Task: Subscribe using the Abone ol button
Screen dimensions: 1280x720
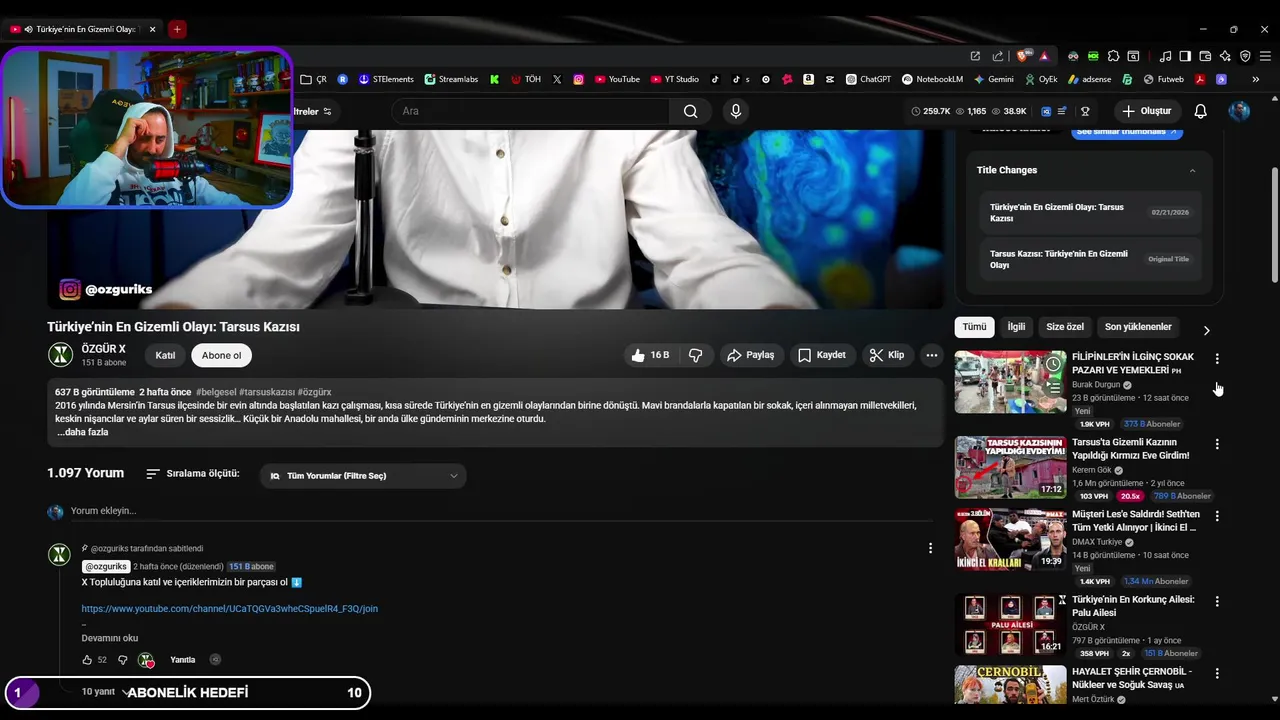Action: pyautogui.click(x=221, y=355)
